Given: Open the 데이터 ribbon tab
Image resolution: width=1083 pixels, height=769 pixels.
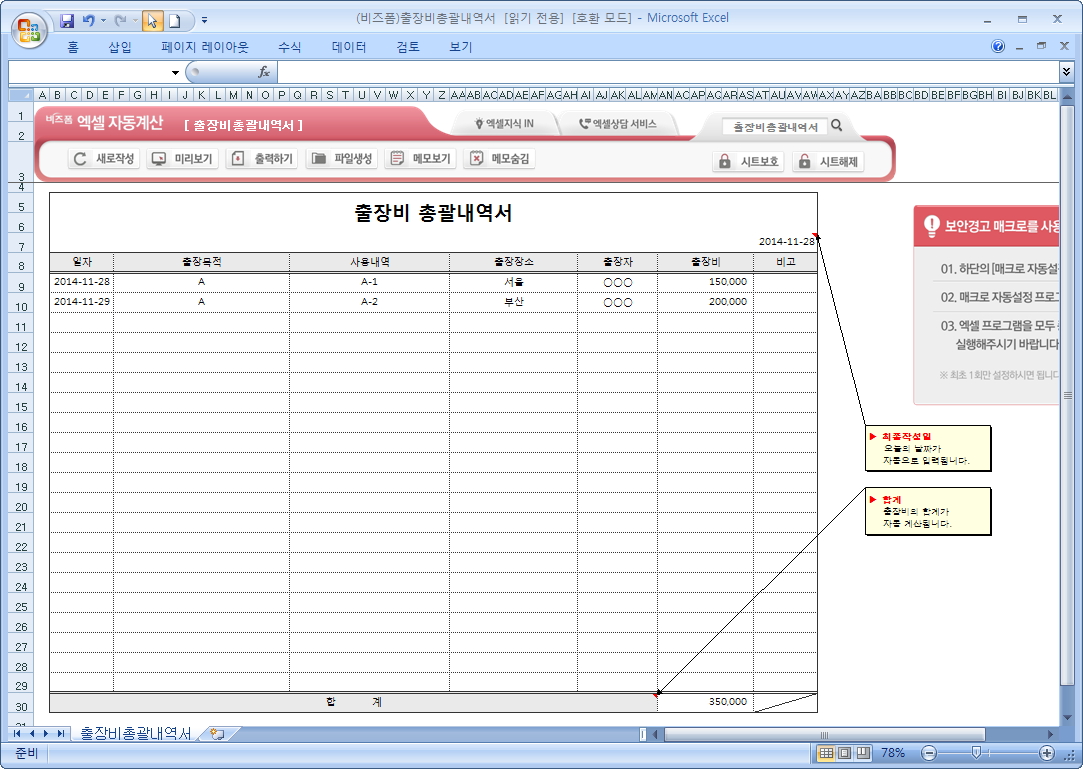Looking at the screenshot, I should [x=349, y=47].
